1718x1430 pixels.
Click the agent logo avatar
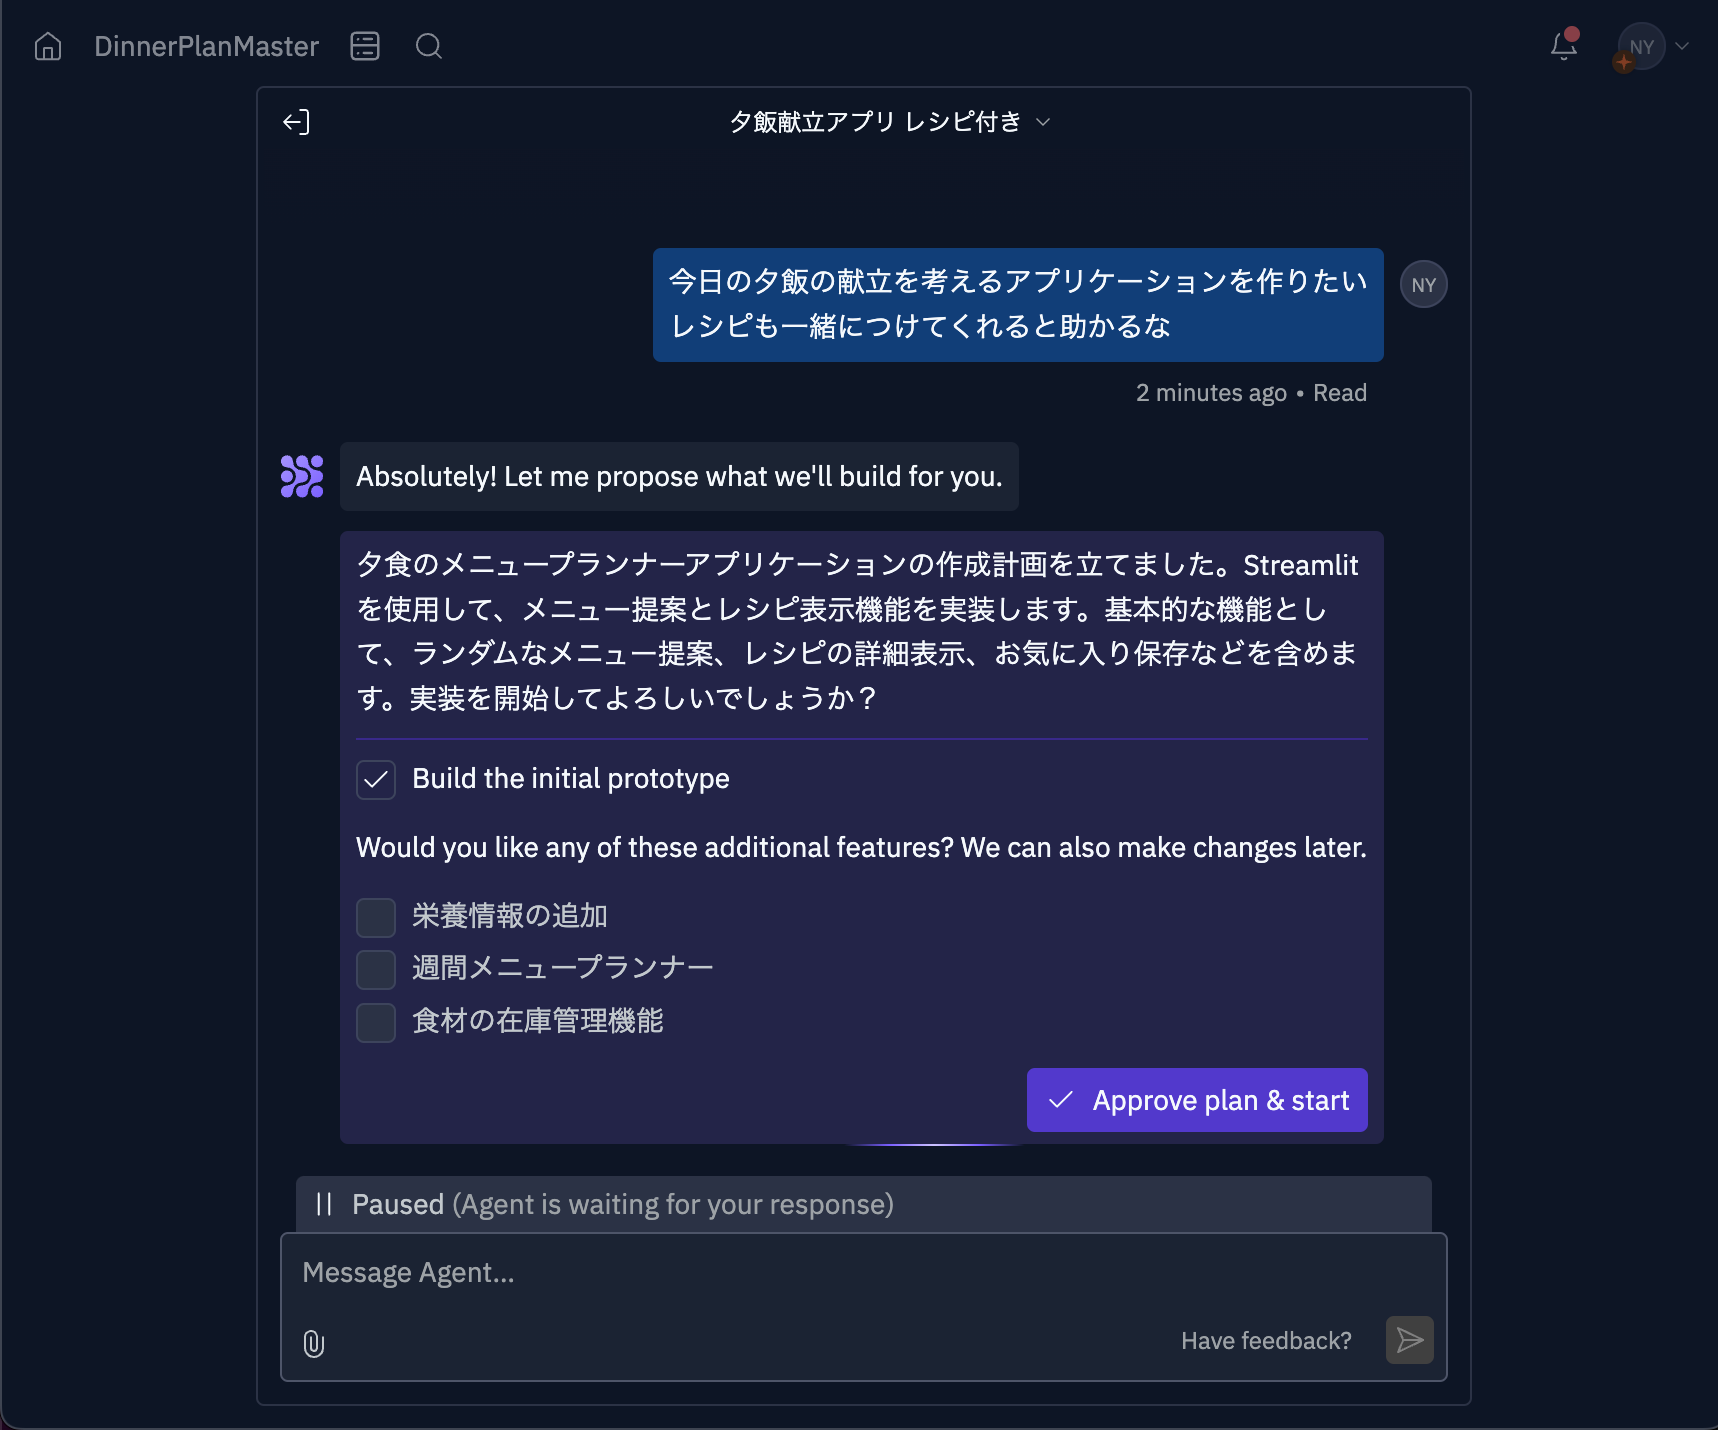pyautogui.click(x=302, y=477)
